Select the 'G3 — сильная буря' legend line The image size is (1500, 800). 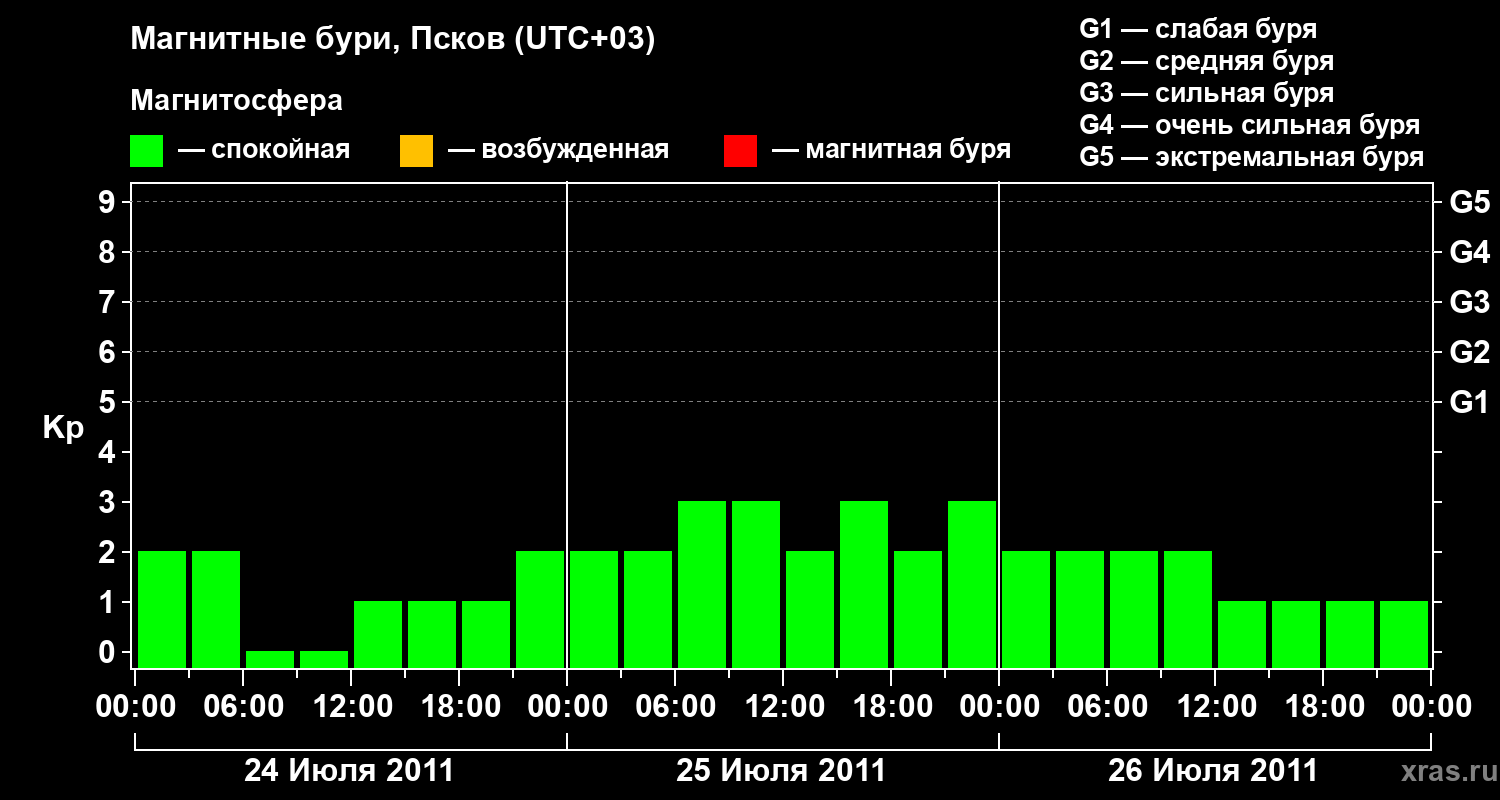coord(1207,93)
